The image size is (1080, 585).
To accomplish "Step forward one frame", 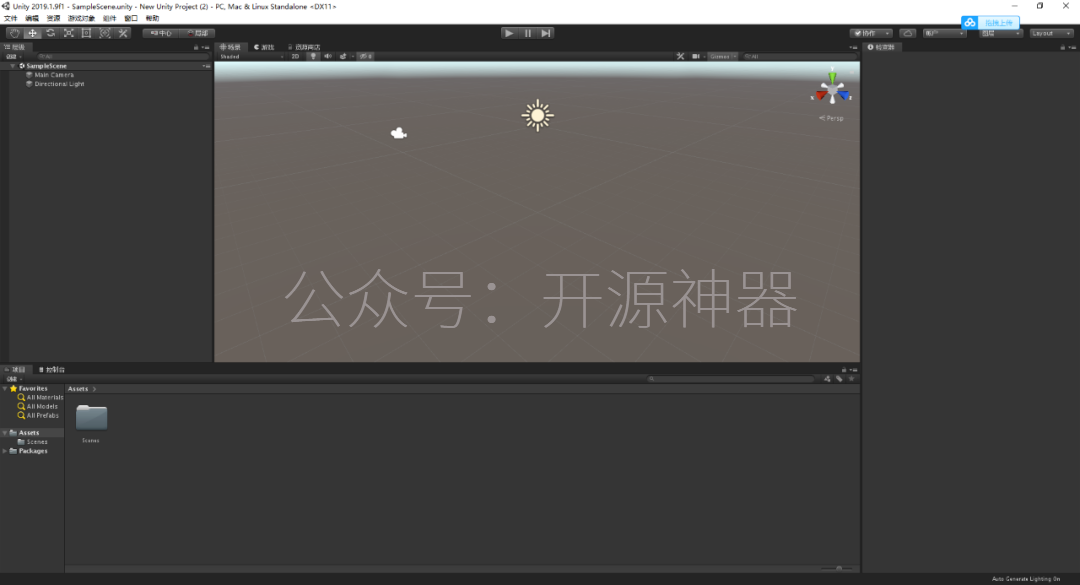I will (546, 33).
